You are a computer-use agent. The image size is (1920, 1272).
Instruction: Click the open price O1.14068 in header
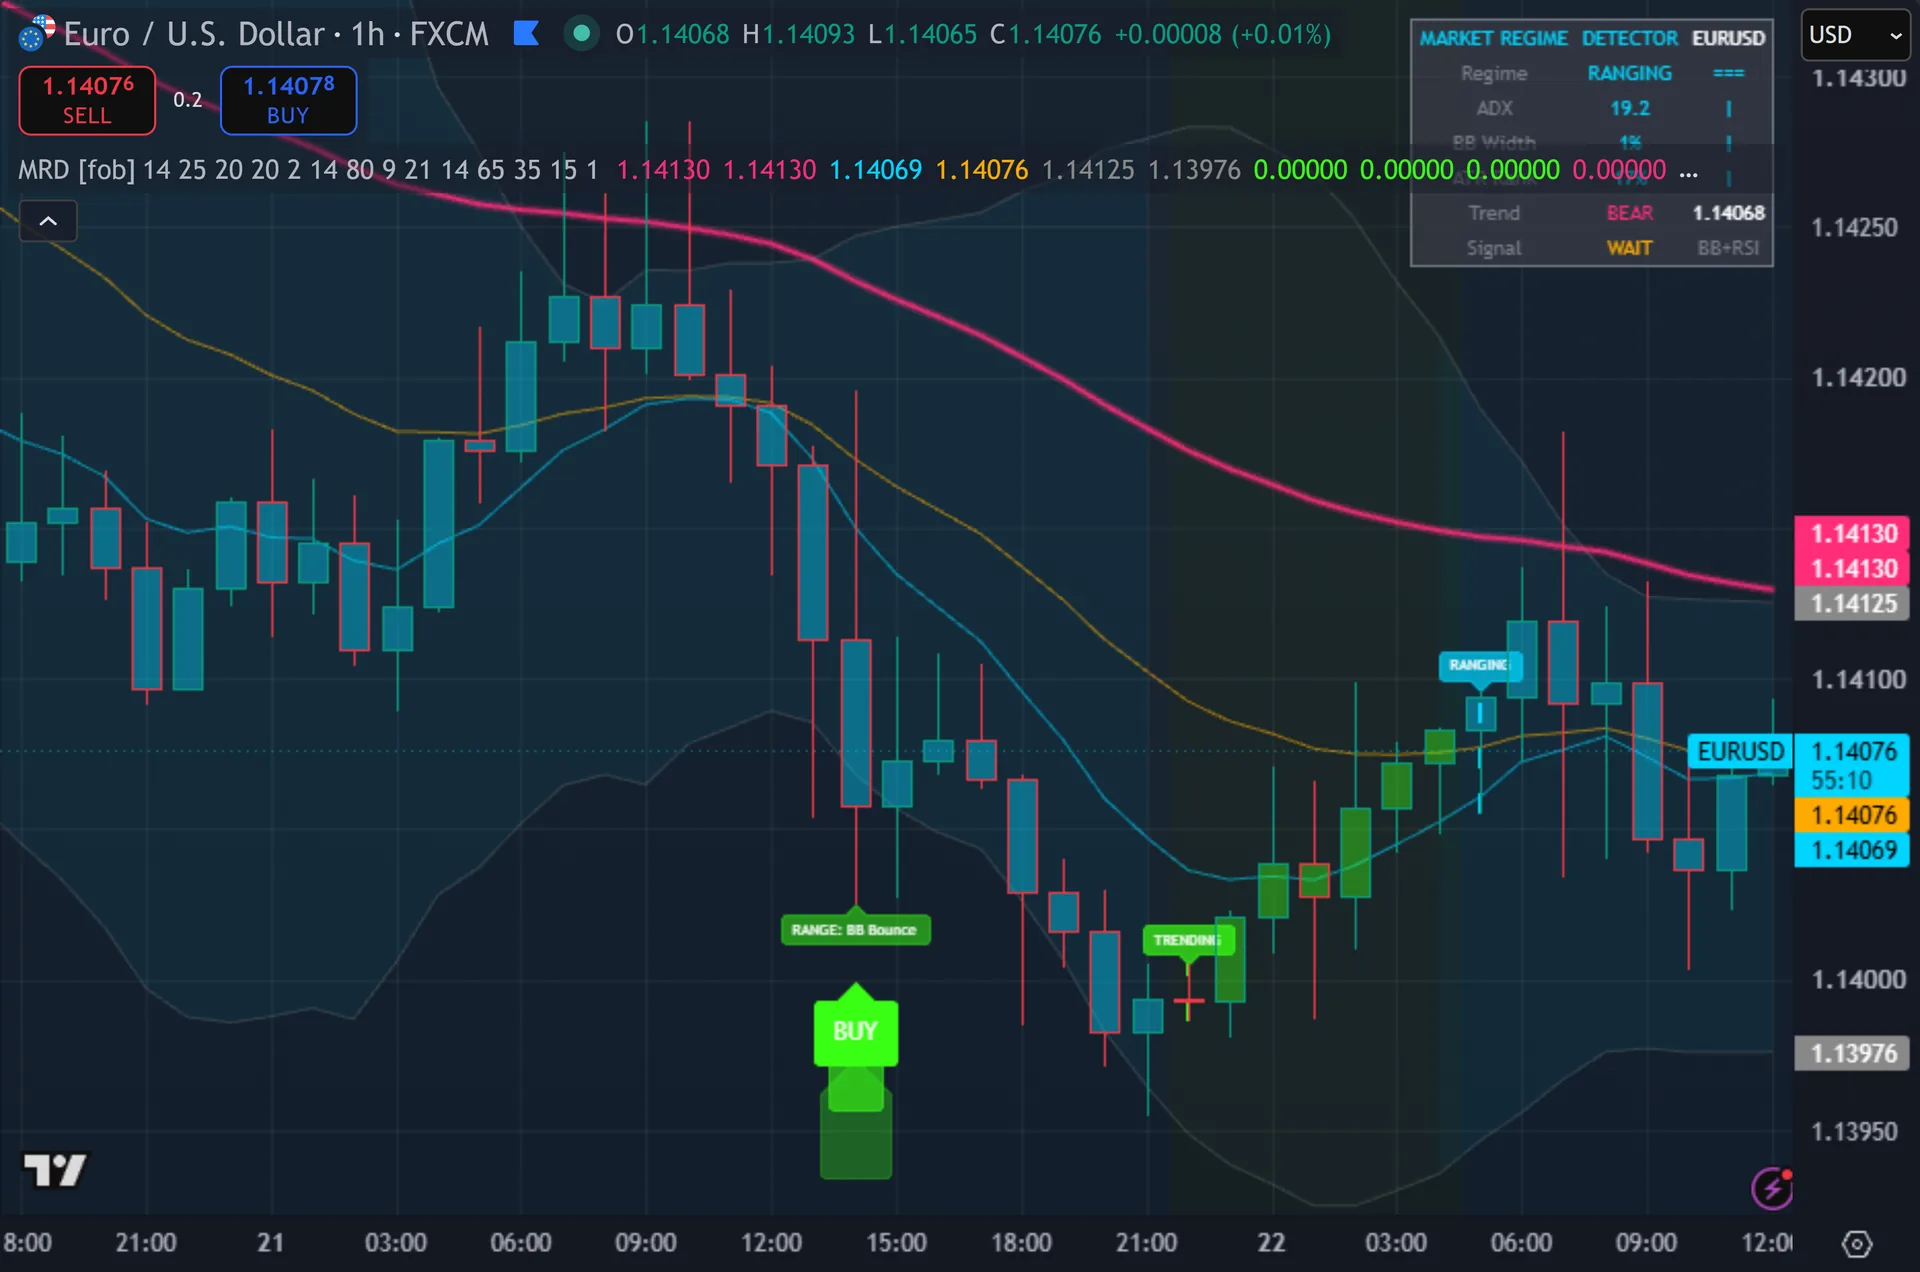672,35
